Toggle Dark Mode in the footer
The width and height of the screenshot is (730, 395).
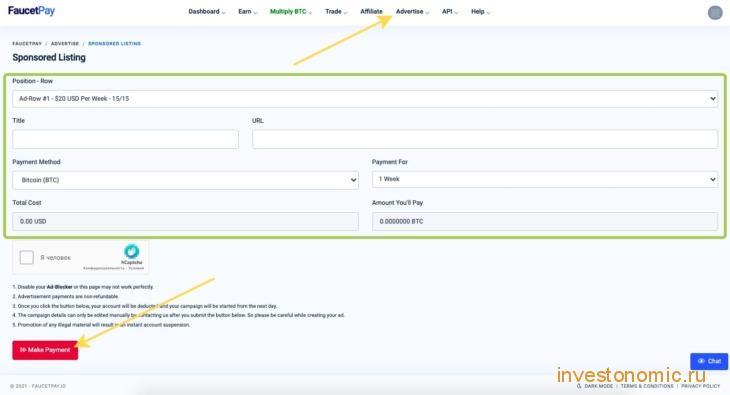pyautogui.click(x=595, y=386)
